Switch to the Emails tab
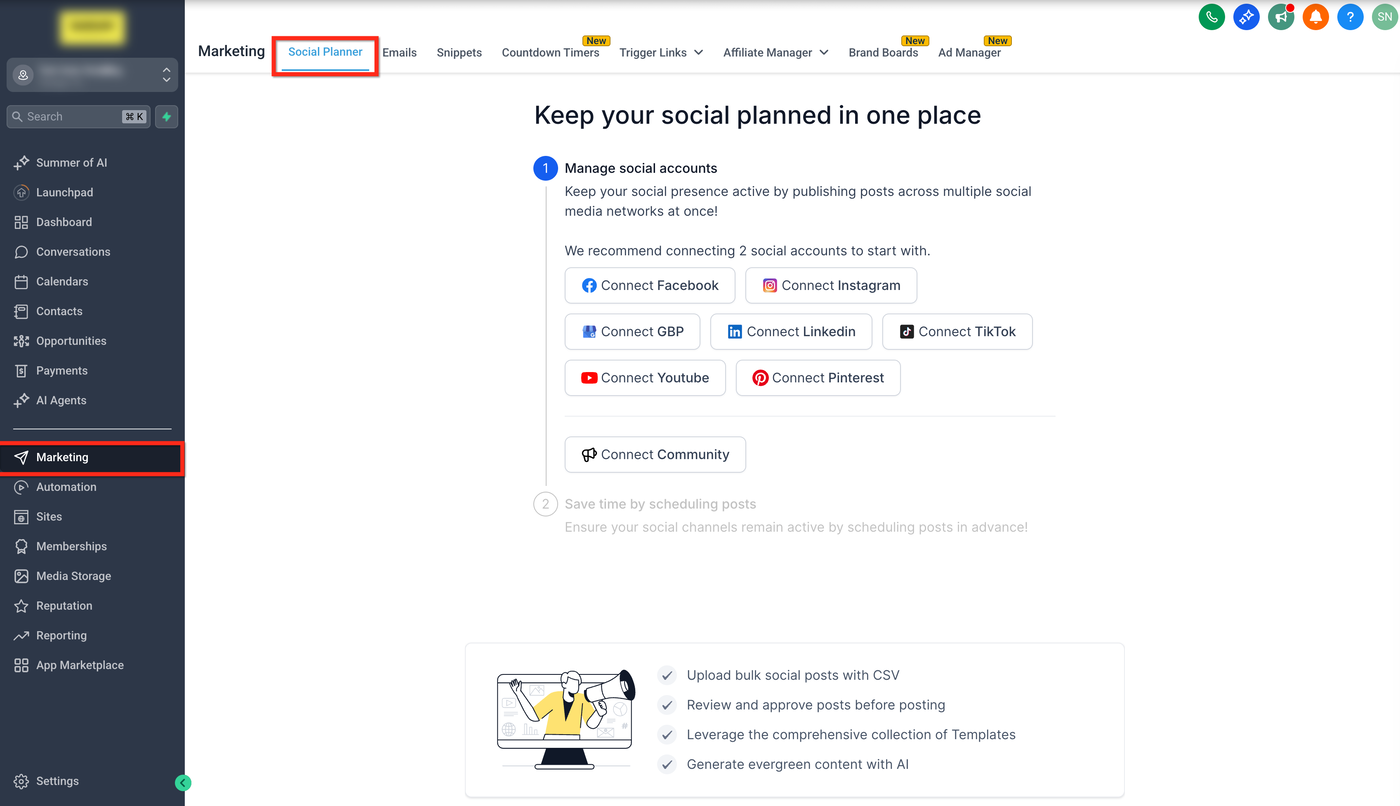 click(399, 53)
